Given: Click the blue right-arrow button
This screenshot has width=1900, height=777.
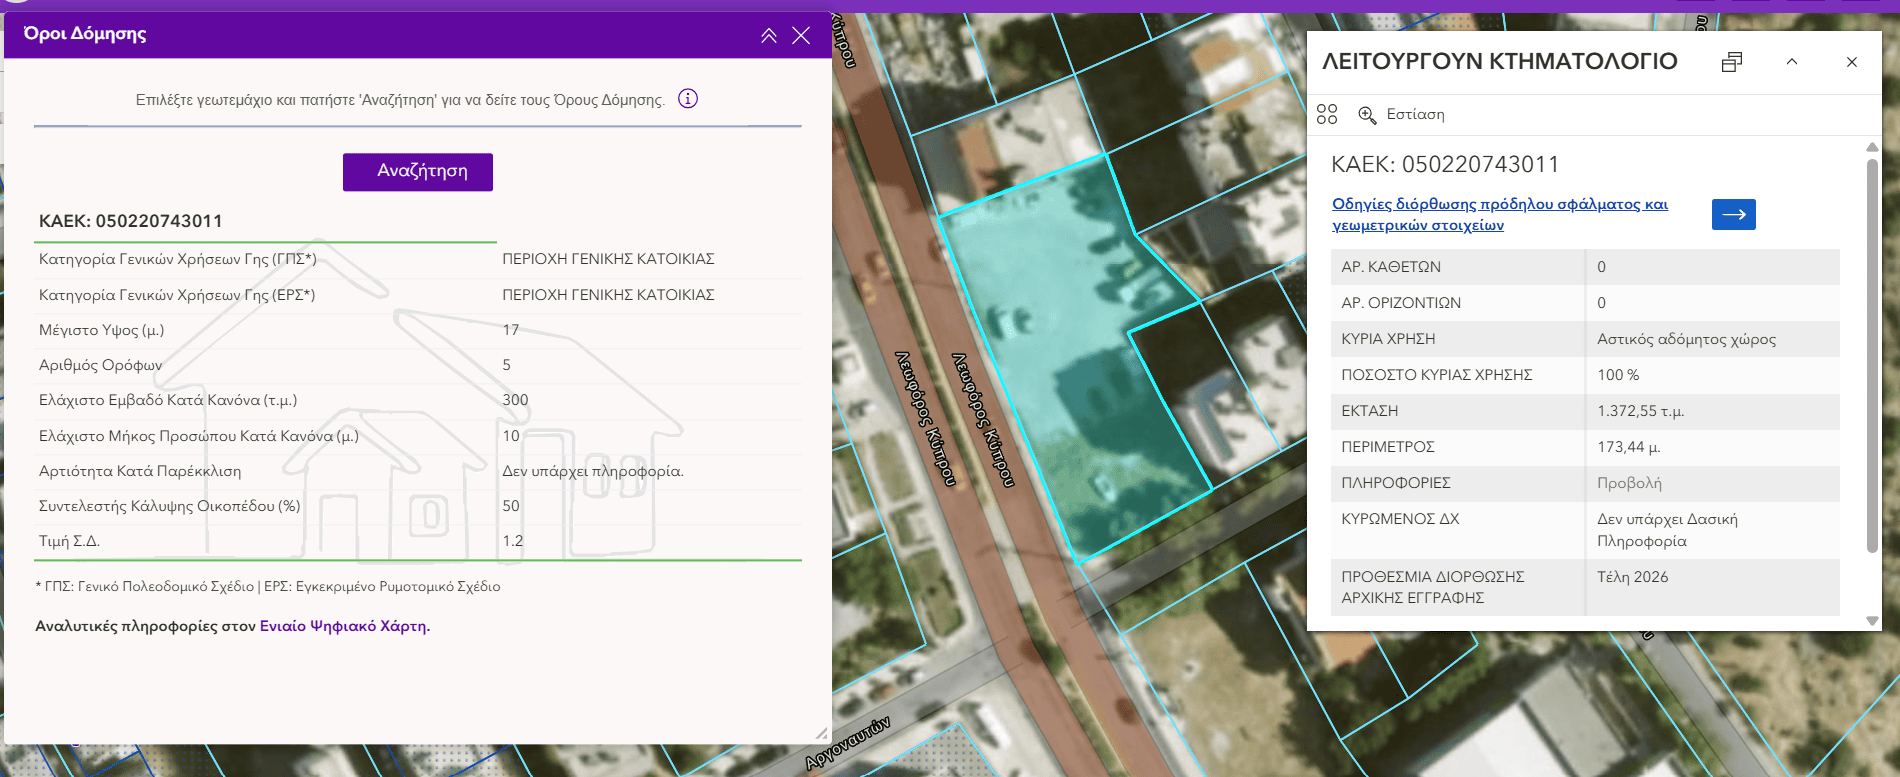Looking at the screenshot, I should click(1733, 214).
